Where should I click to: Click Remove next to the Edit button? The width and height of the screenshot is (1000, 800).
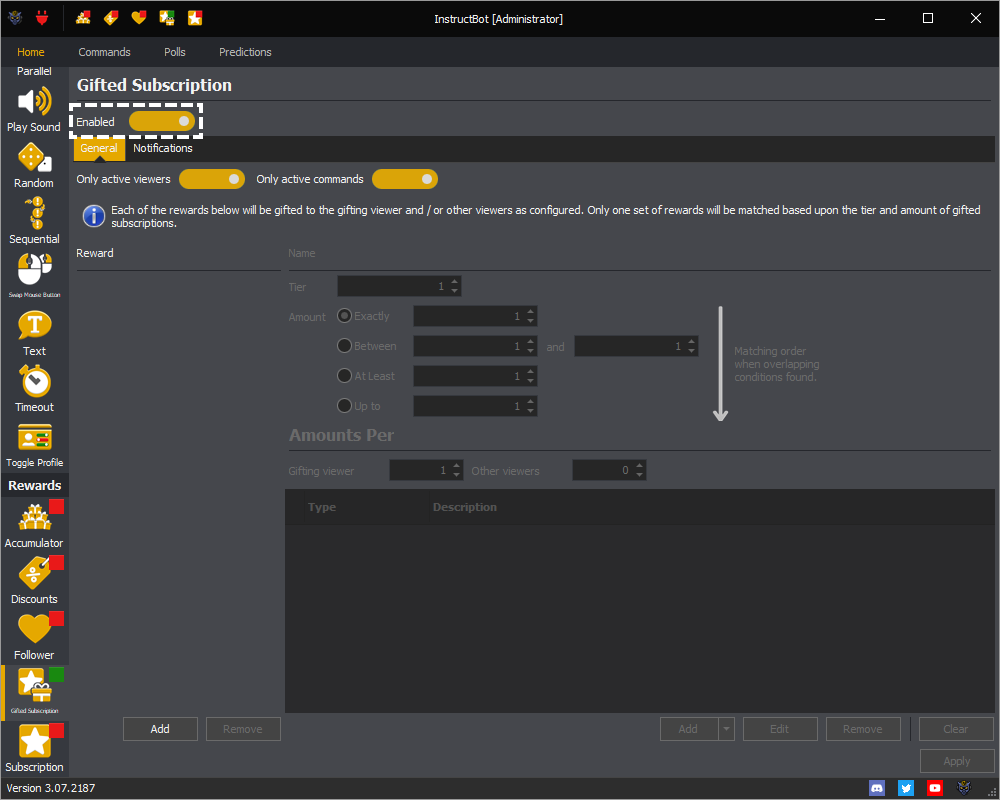863,729
